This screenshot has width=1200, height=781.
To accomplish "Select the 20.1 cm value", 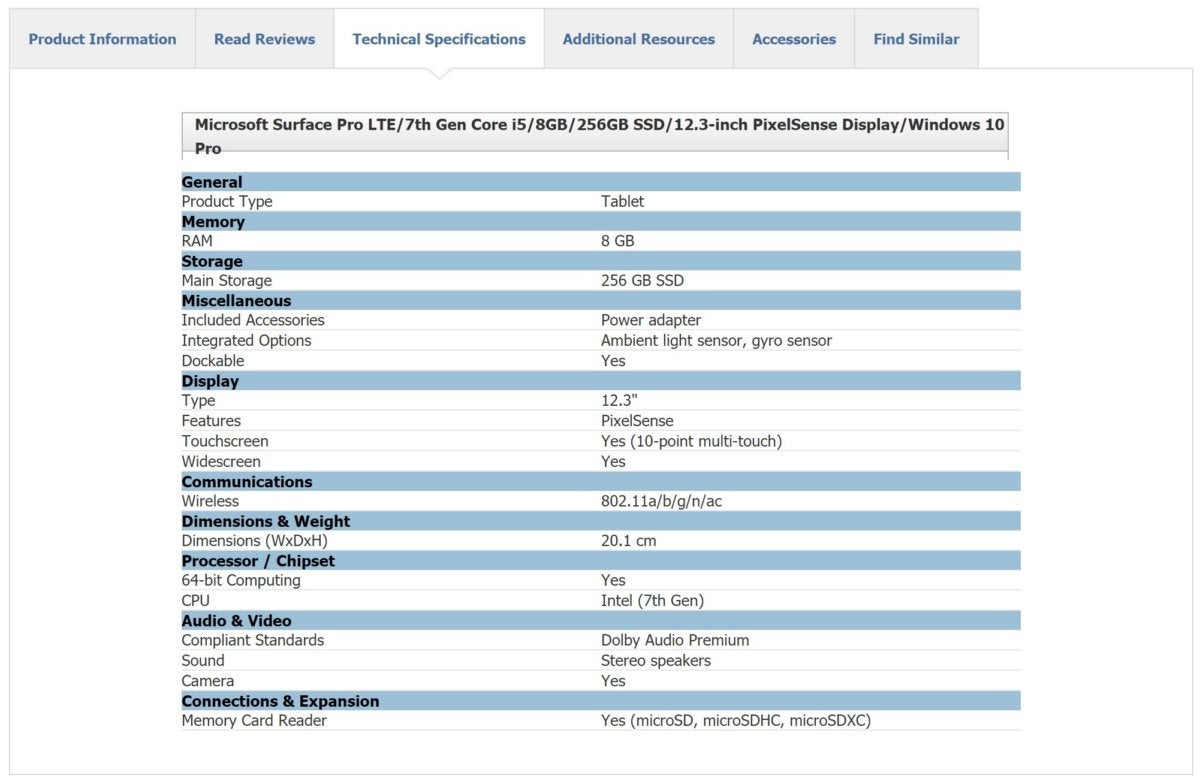I will pos(629,541).
